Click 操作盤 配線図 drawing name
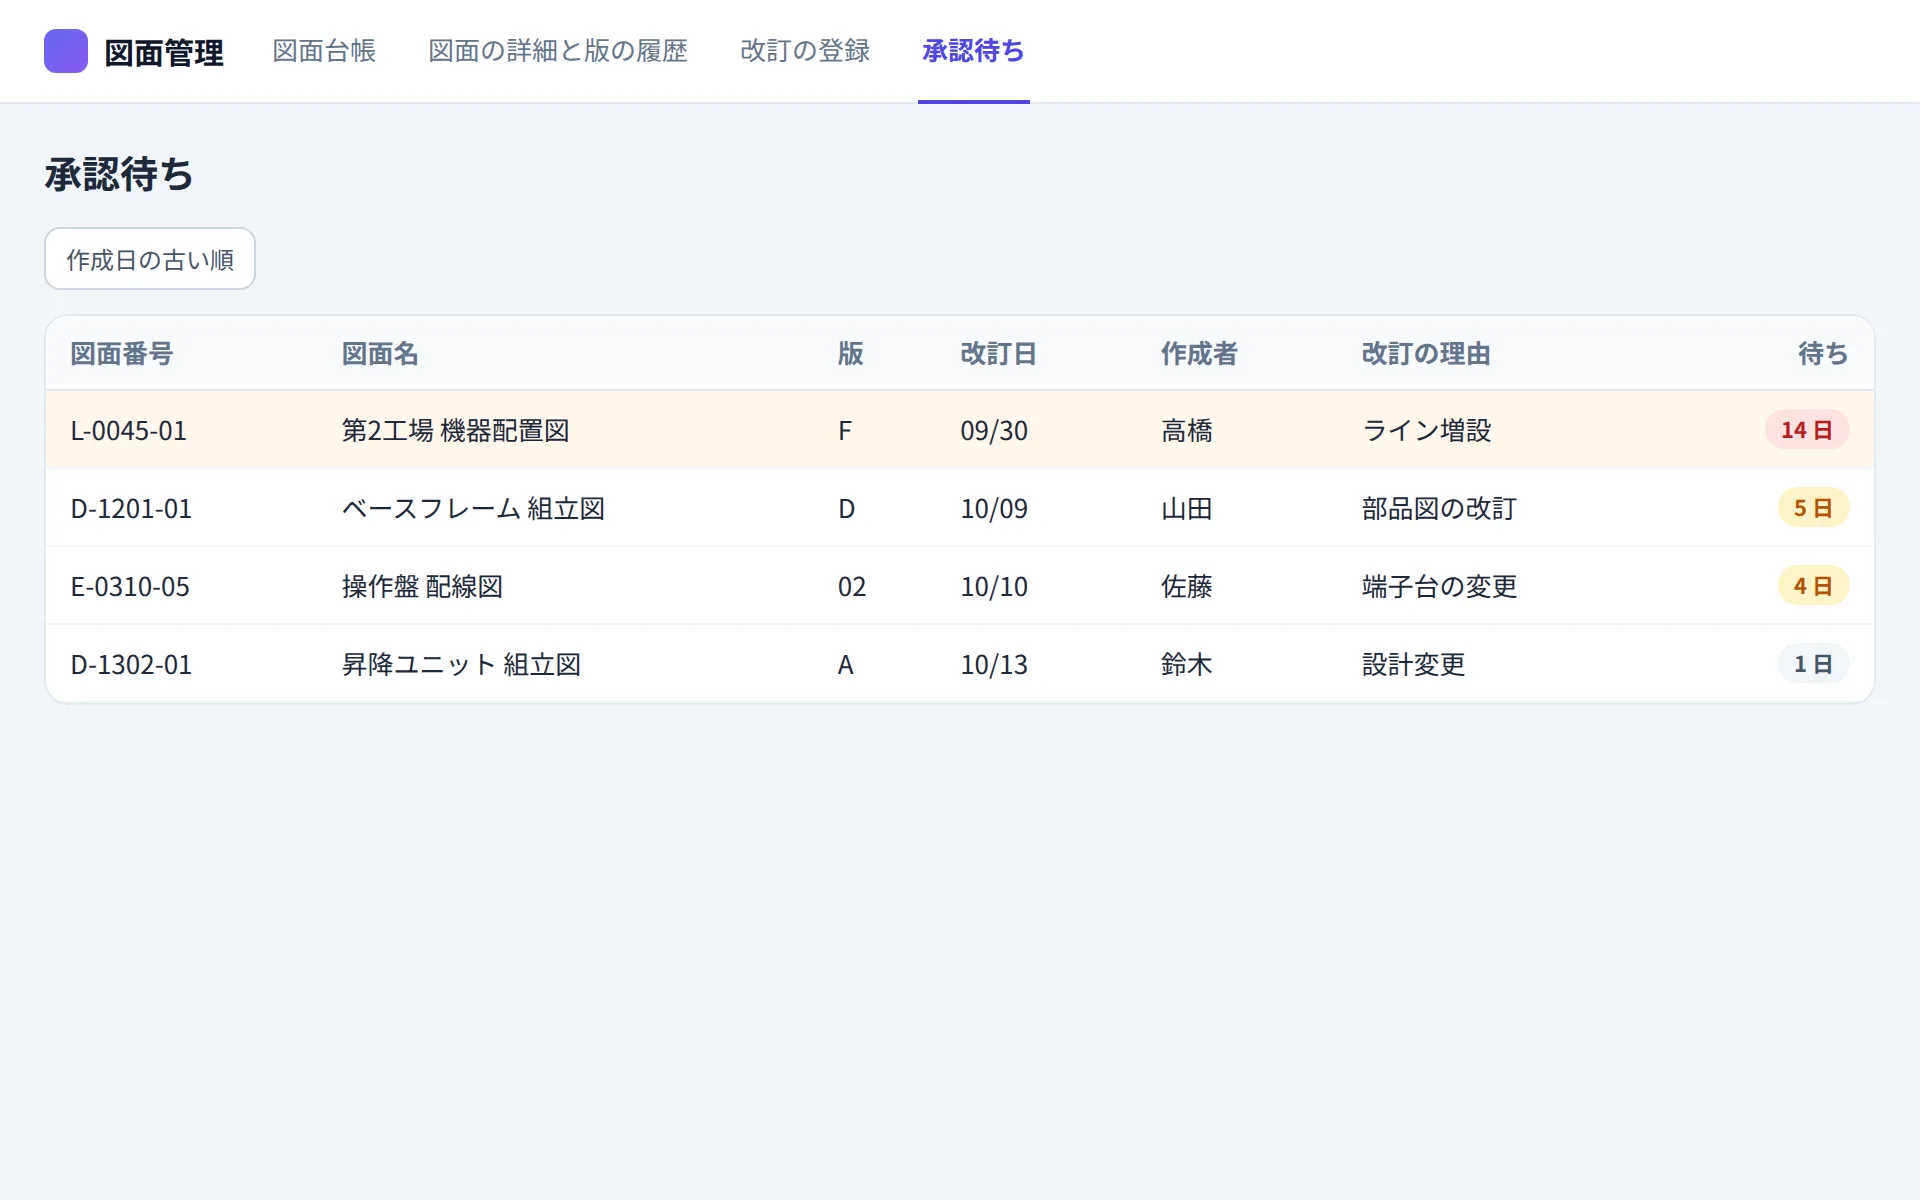This screenshot has height=1200, width=1920. tap(422, 586)
